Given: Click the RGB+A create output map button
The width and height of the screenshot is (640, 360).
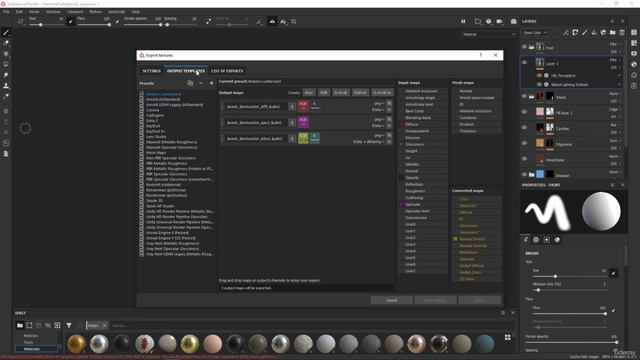Looking at the screenshot, I should click(360, 93).
